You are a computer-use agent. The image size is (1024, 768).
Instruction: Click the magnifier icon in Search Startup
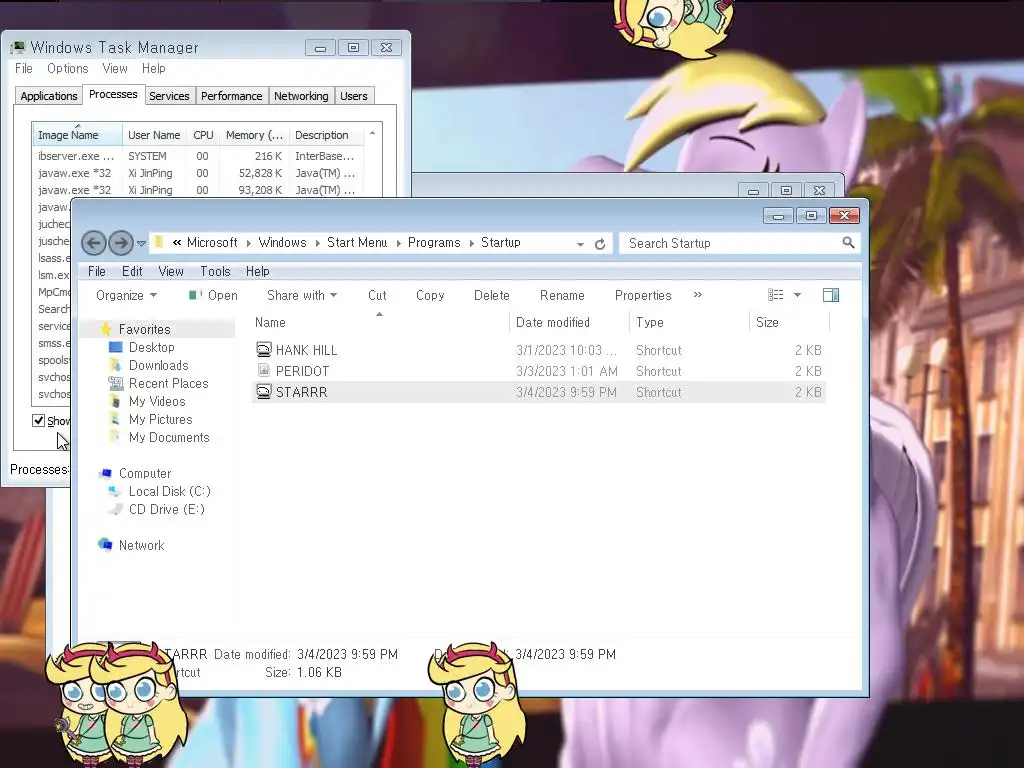(848, 243)
